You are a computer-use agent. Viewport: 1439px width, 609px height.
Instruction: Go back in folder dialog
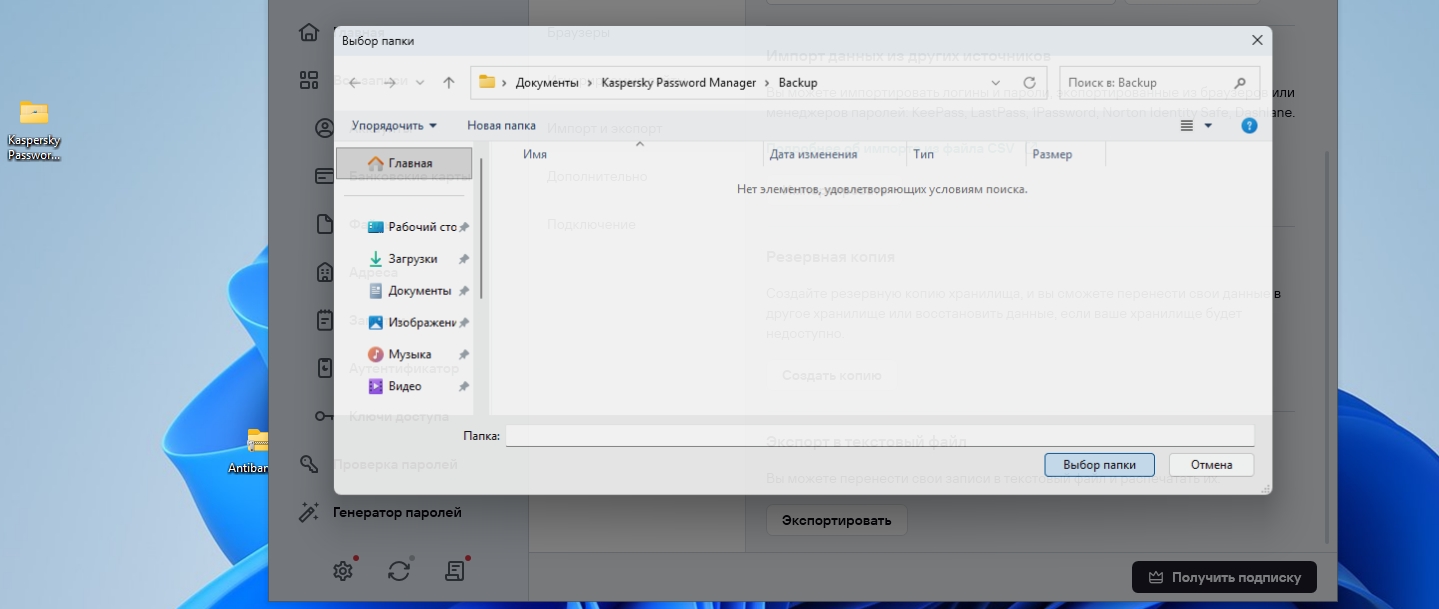(x=355, y=83)
